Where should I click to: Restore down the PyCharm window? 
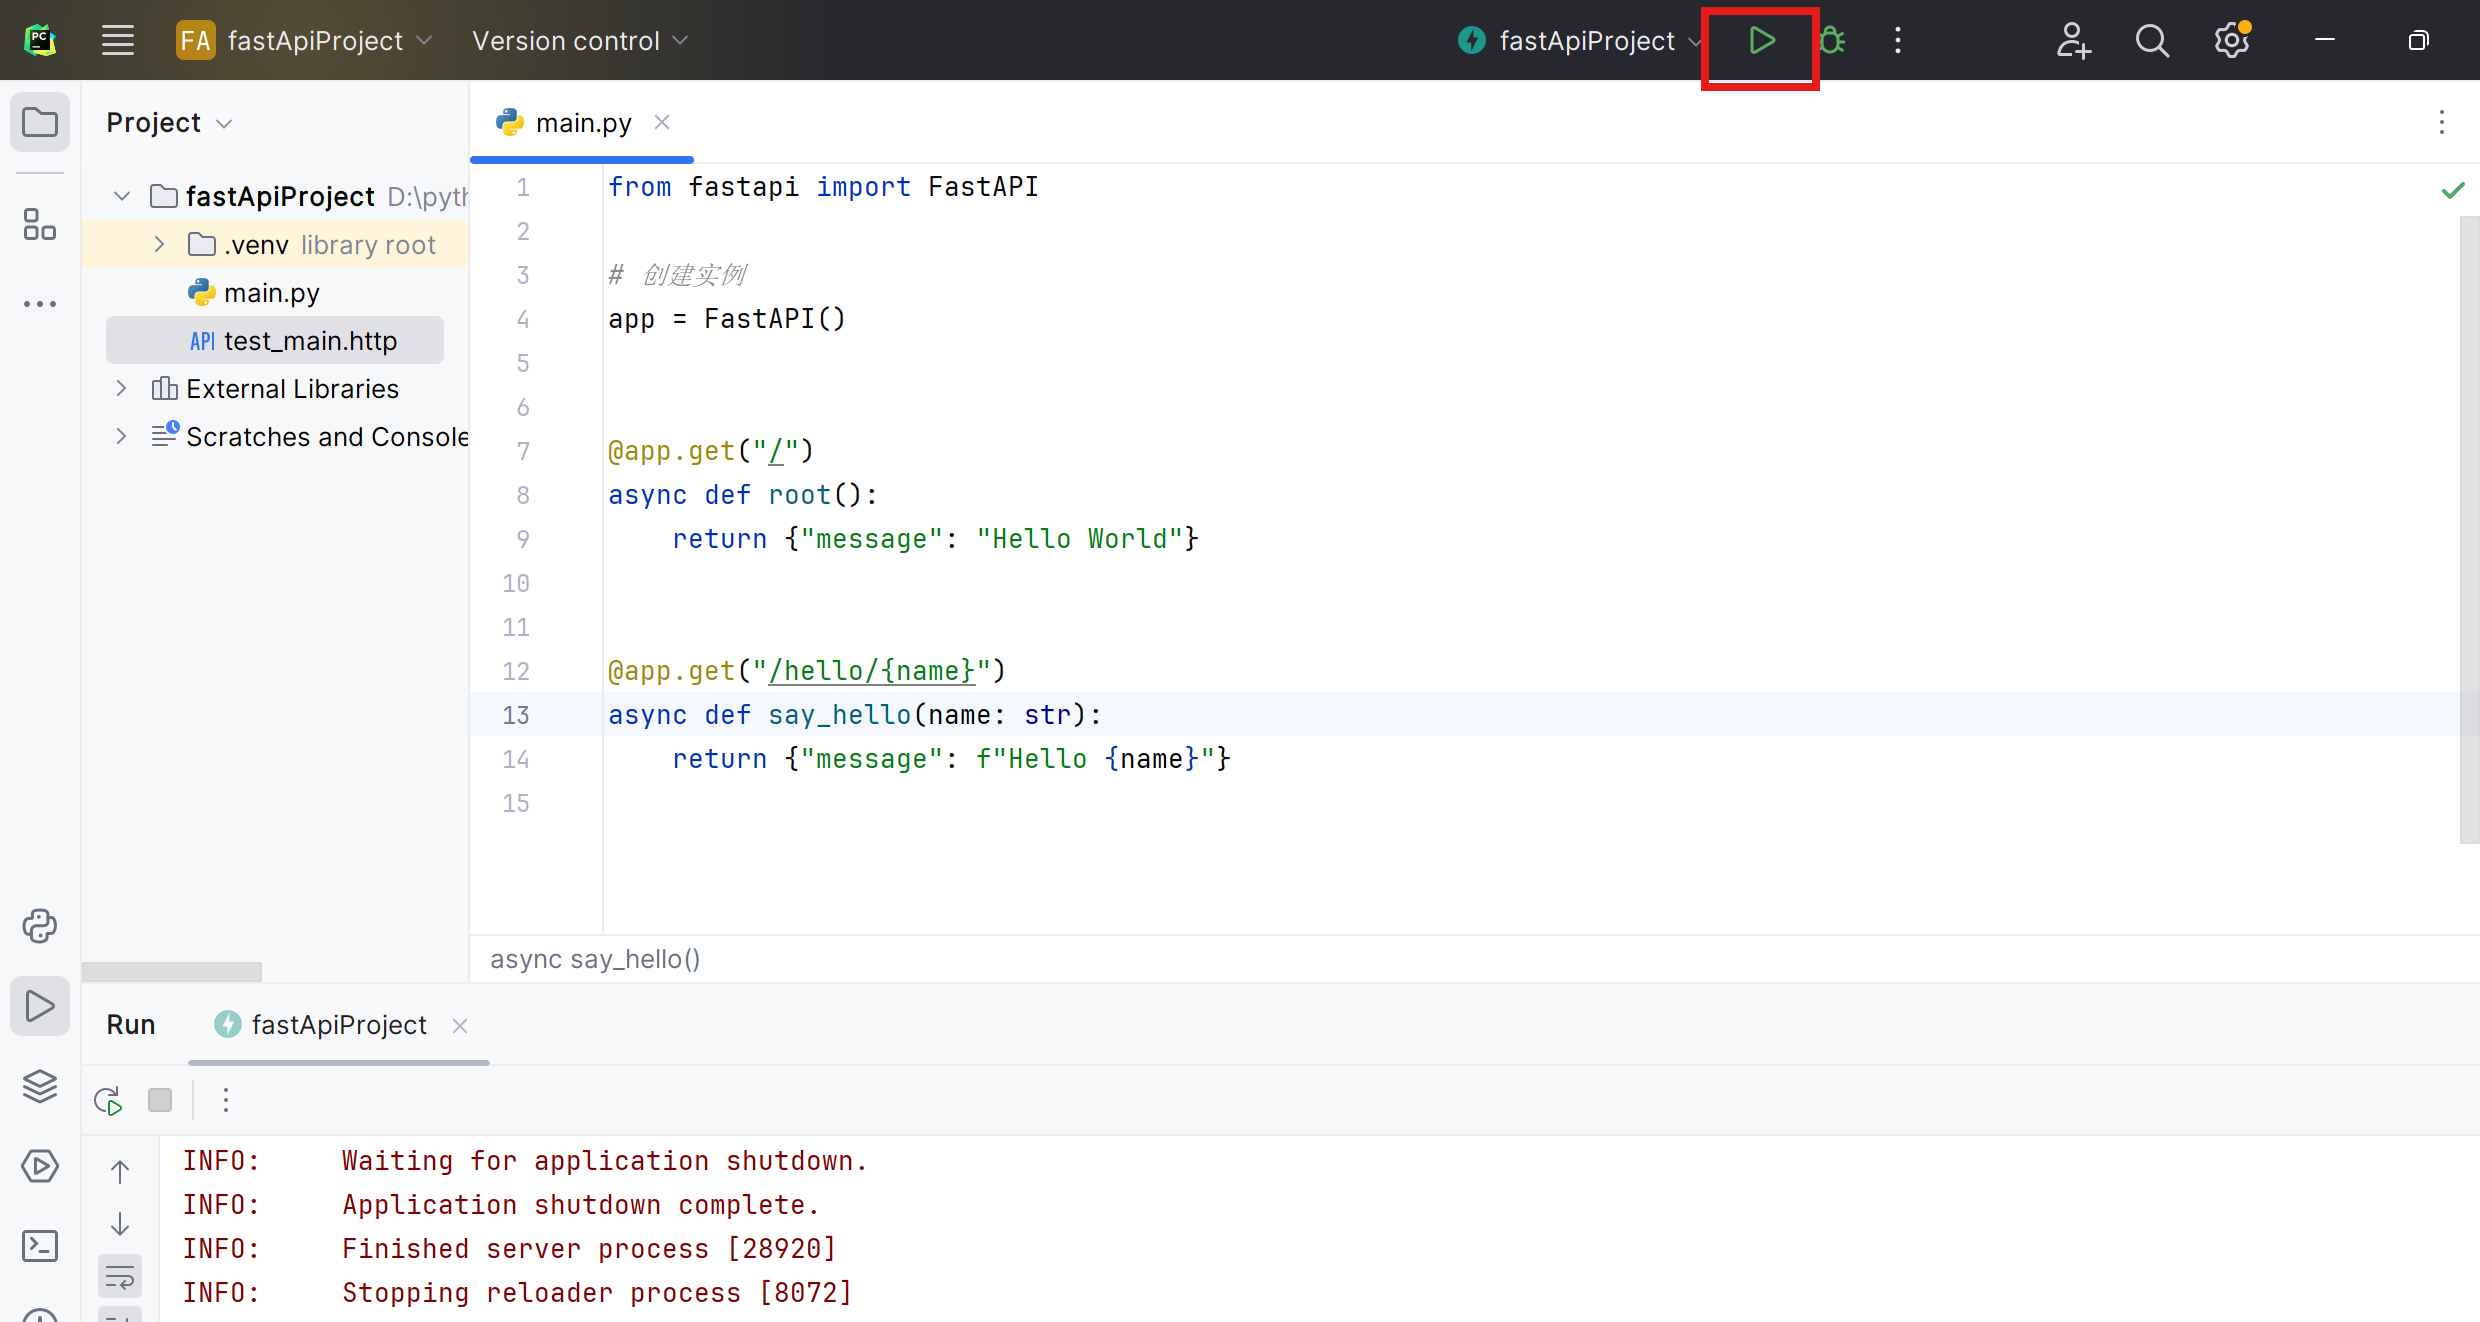[2418, 41]
